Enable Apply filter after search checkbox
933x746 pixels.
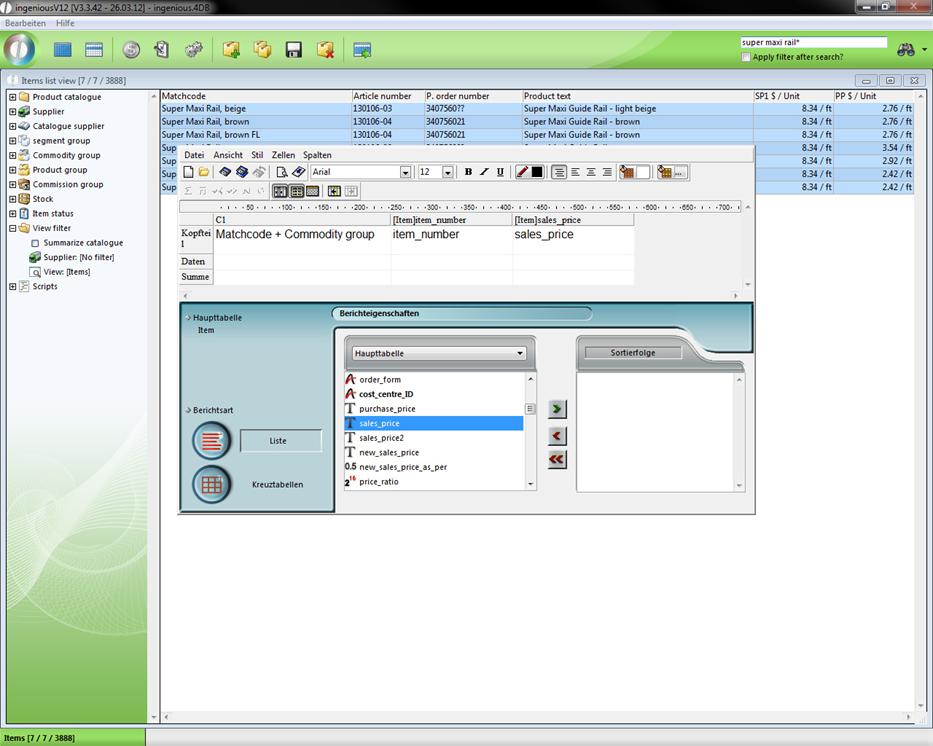click(746, 57)
